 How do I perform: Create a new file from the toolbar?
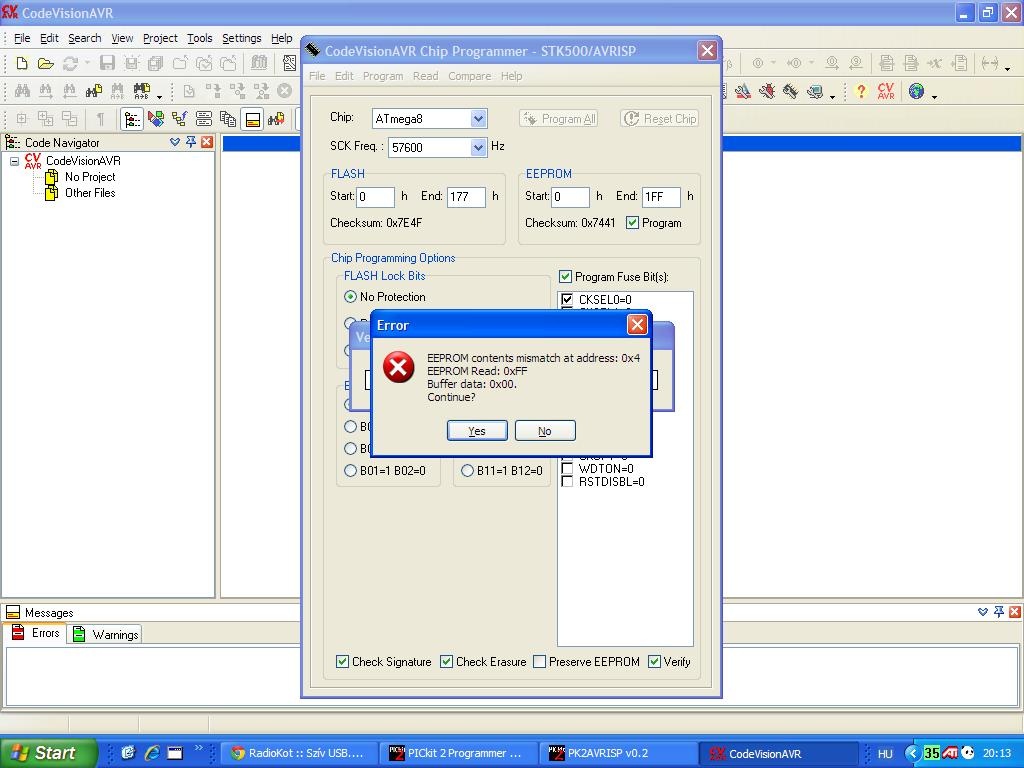point(22,63)
